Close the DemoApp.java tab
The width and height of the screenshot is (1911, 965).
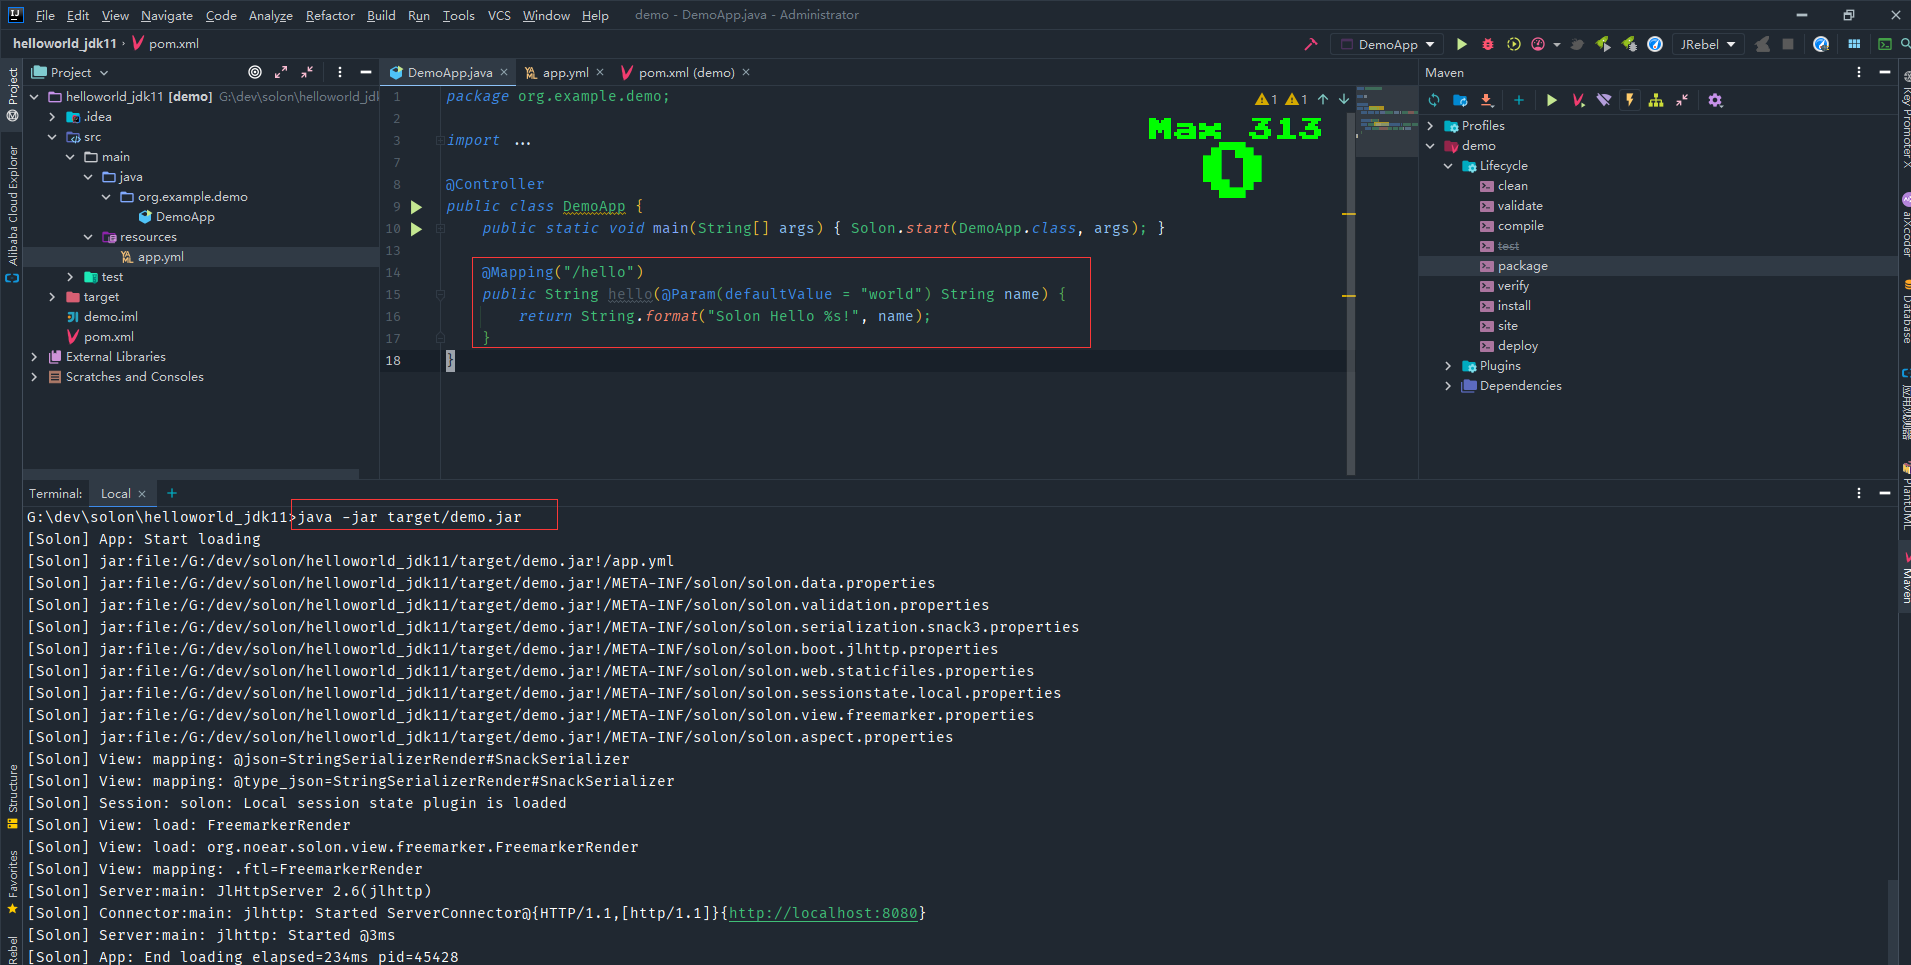[504, 72]
